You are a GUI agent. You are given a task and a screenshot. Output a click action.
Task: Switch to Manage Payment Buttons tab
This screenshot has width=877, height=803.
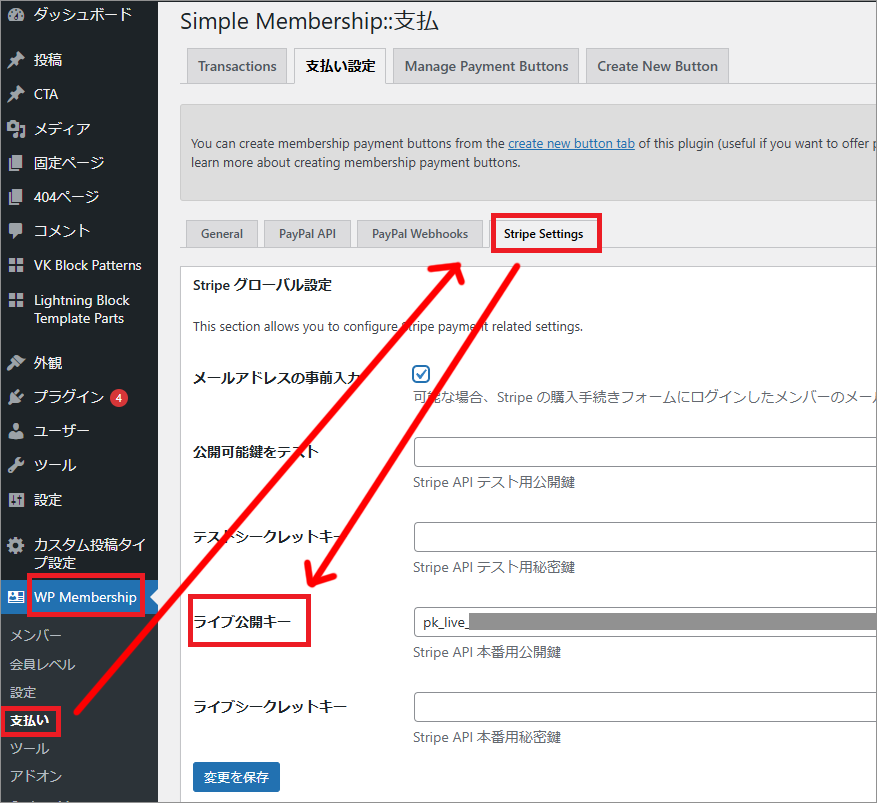coord(486,66)
